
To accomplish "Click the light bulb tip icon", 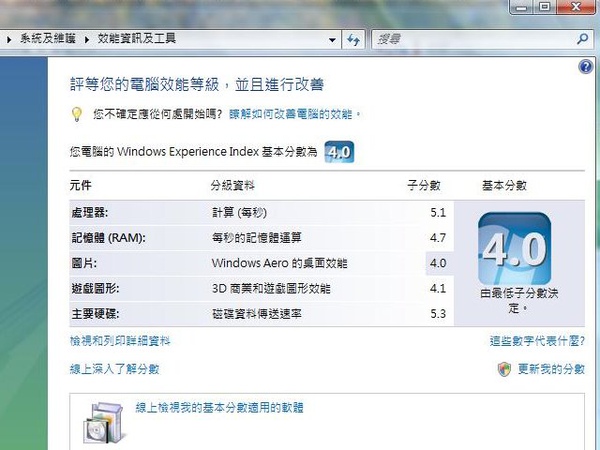I will (77, 114).
